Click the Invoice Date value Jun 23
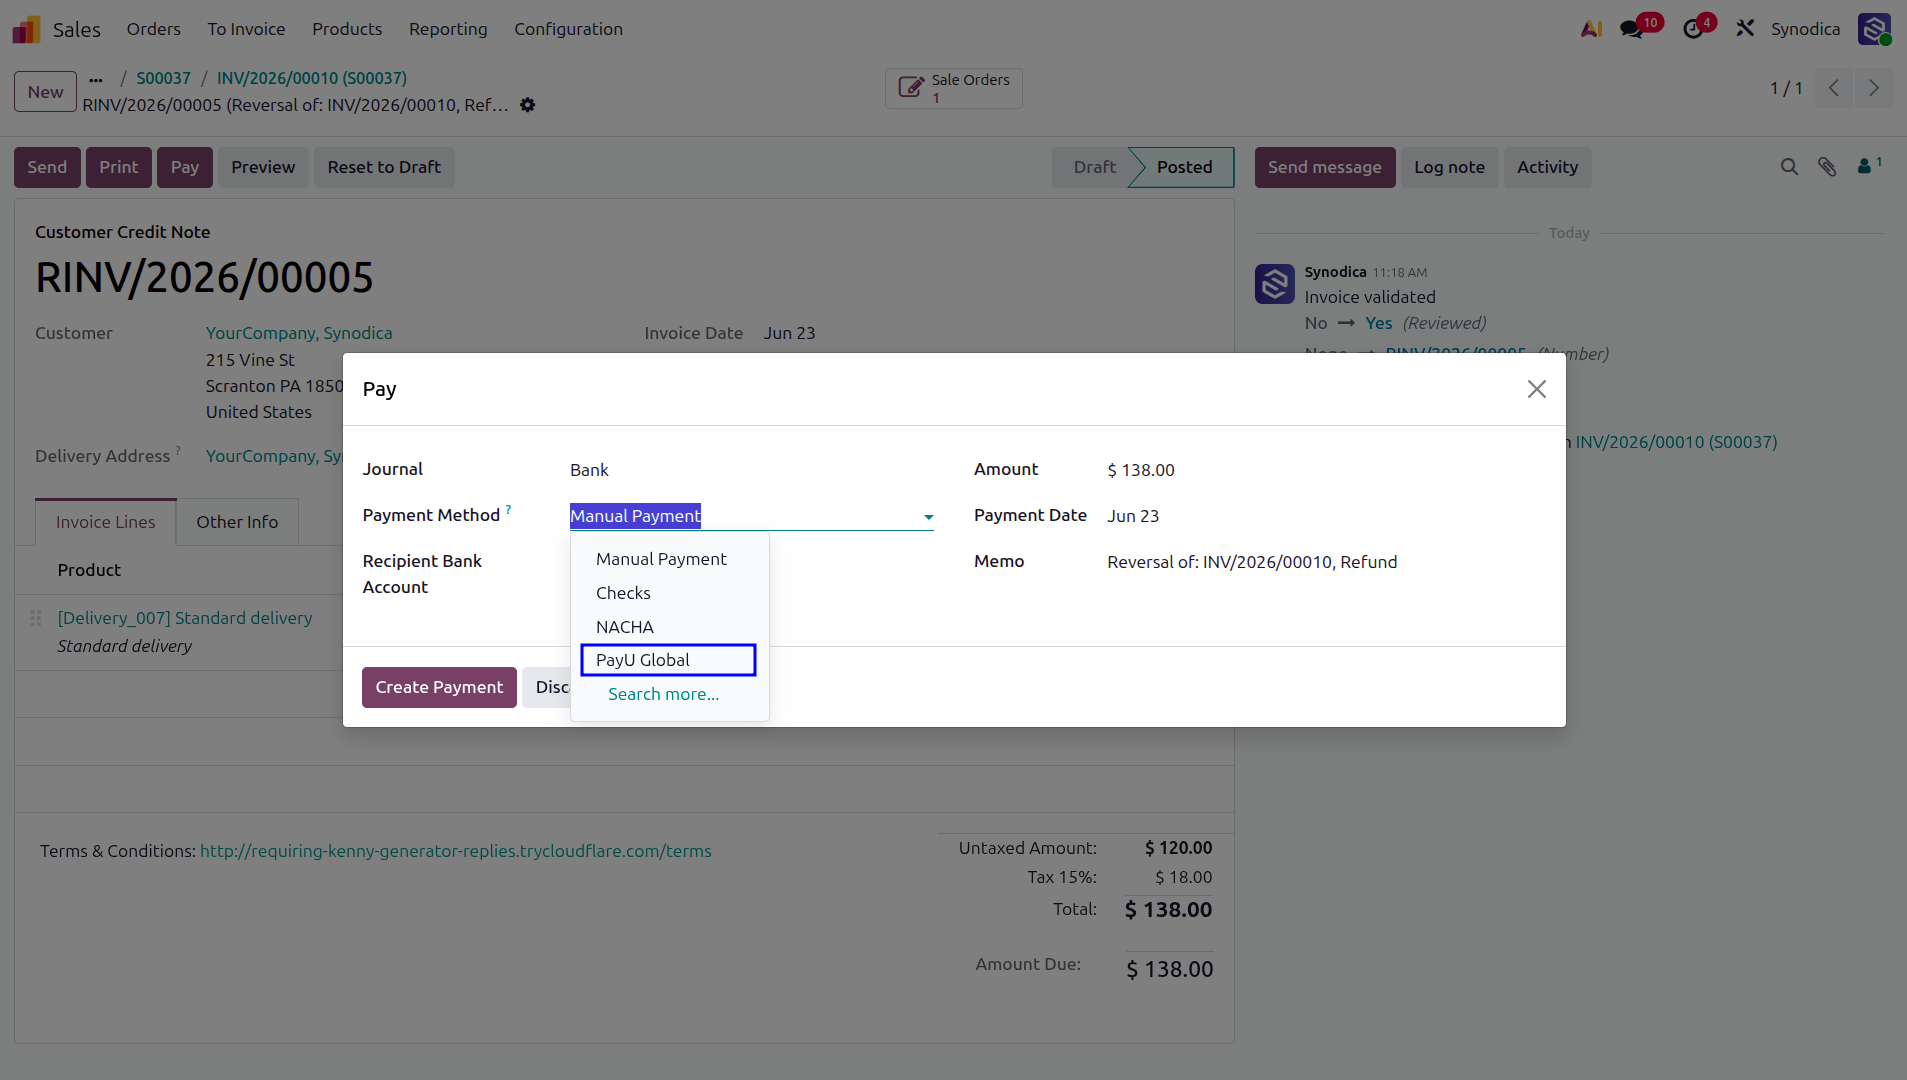Viewport: 1907px width, 1080px height. point(790,333)
